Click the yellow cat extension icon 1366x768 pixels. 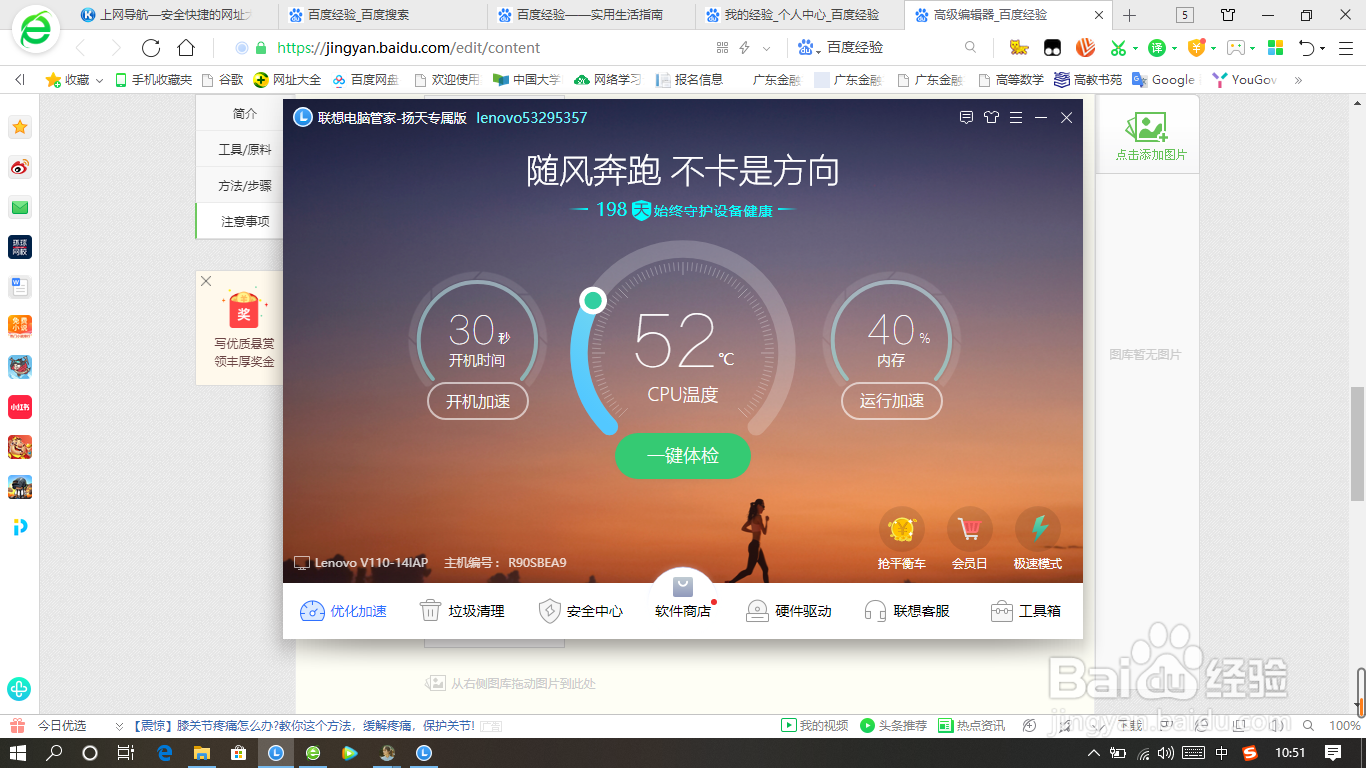[1019, 48]
